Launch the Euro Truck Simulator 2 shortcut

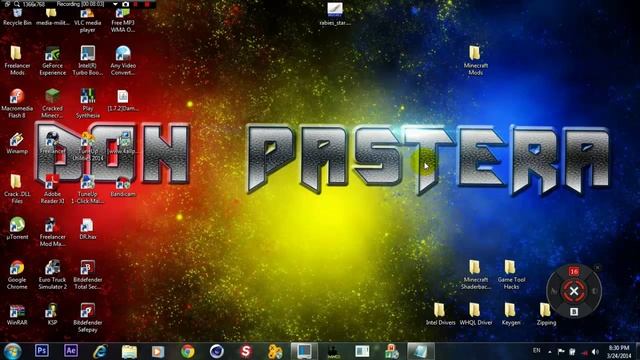(52, 275)
